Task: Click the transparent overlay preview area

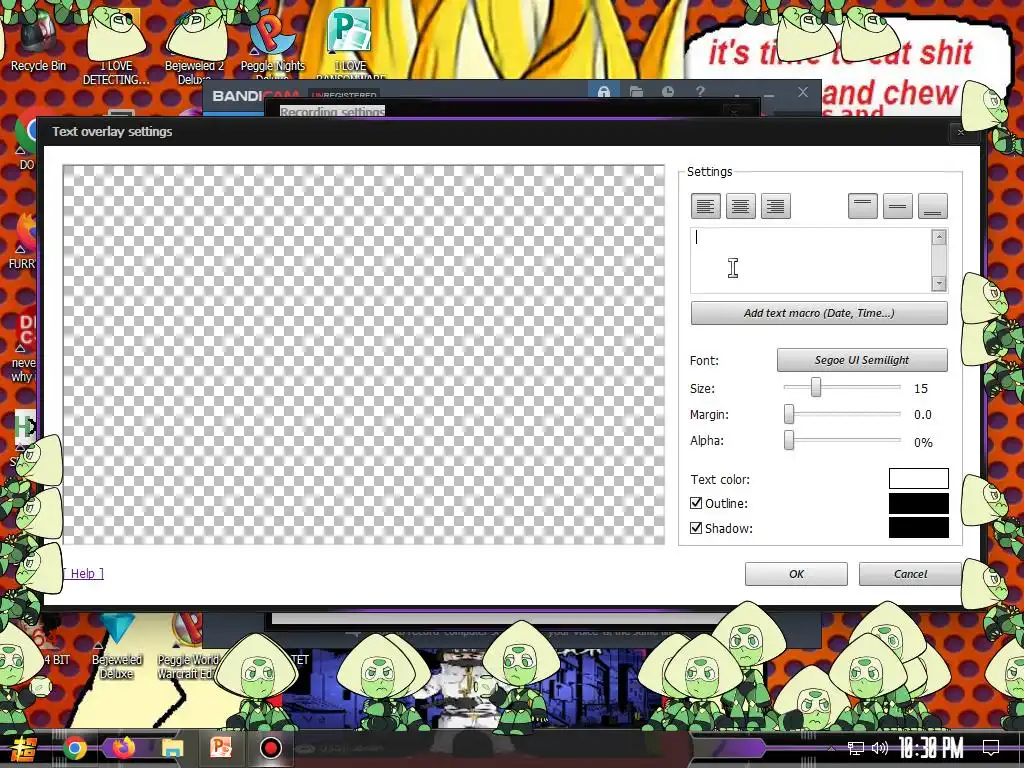Action: 364,355
